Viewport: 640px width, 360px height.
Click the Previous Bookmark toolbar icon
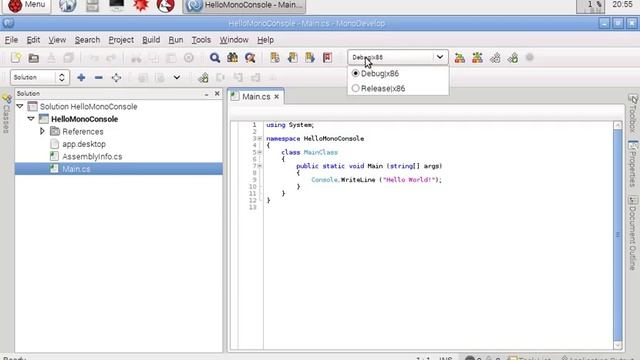(293, 58)
